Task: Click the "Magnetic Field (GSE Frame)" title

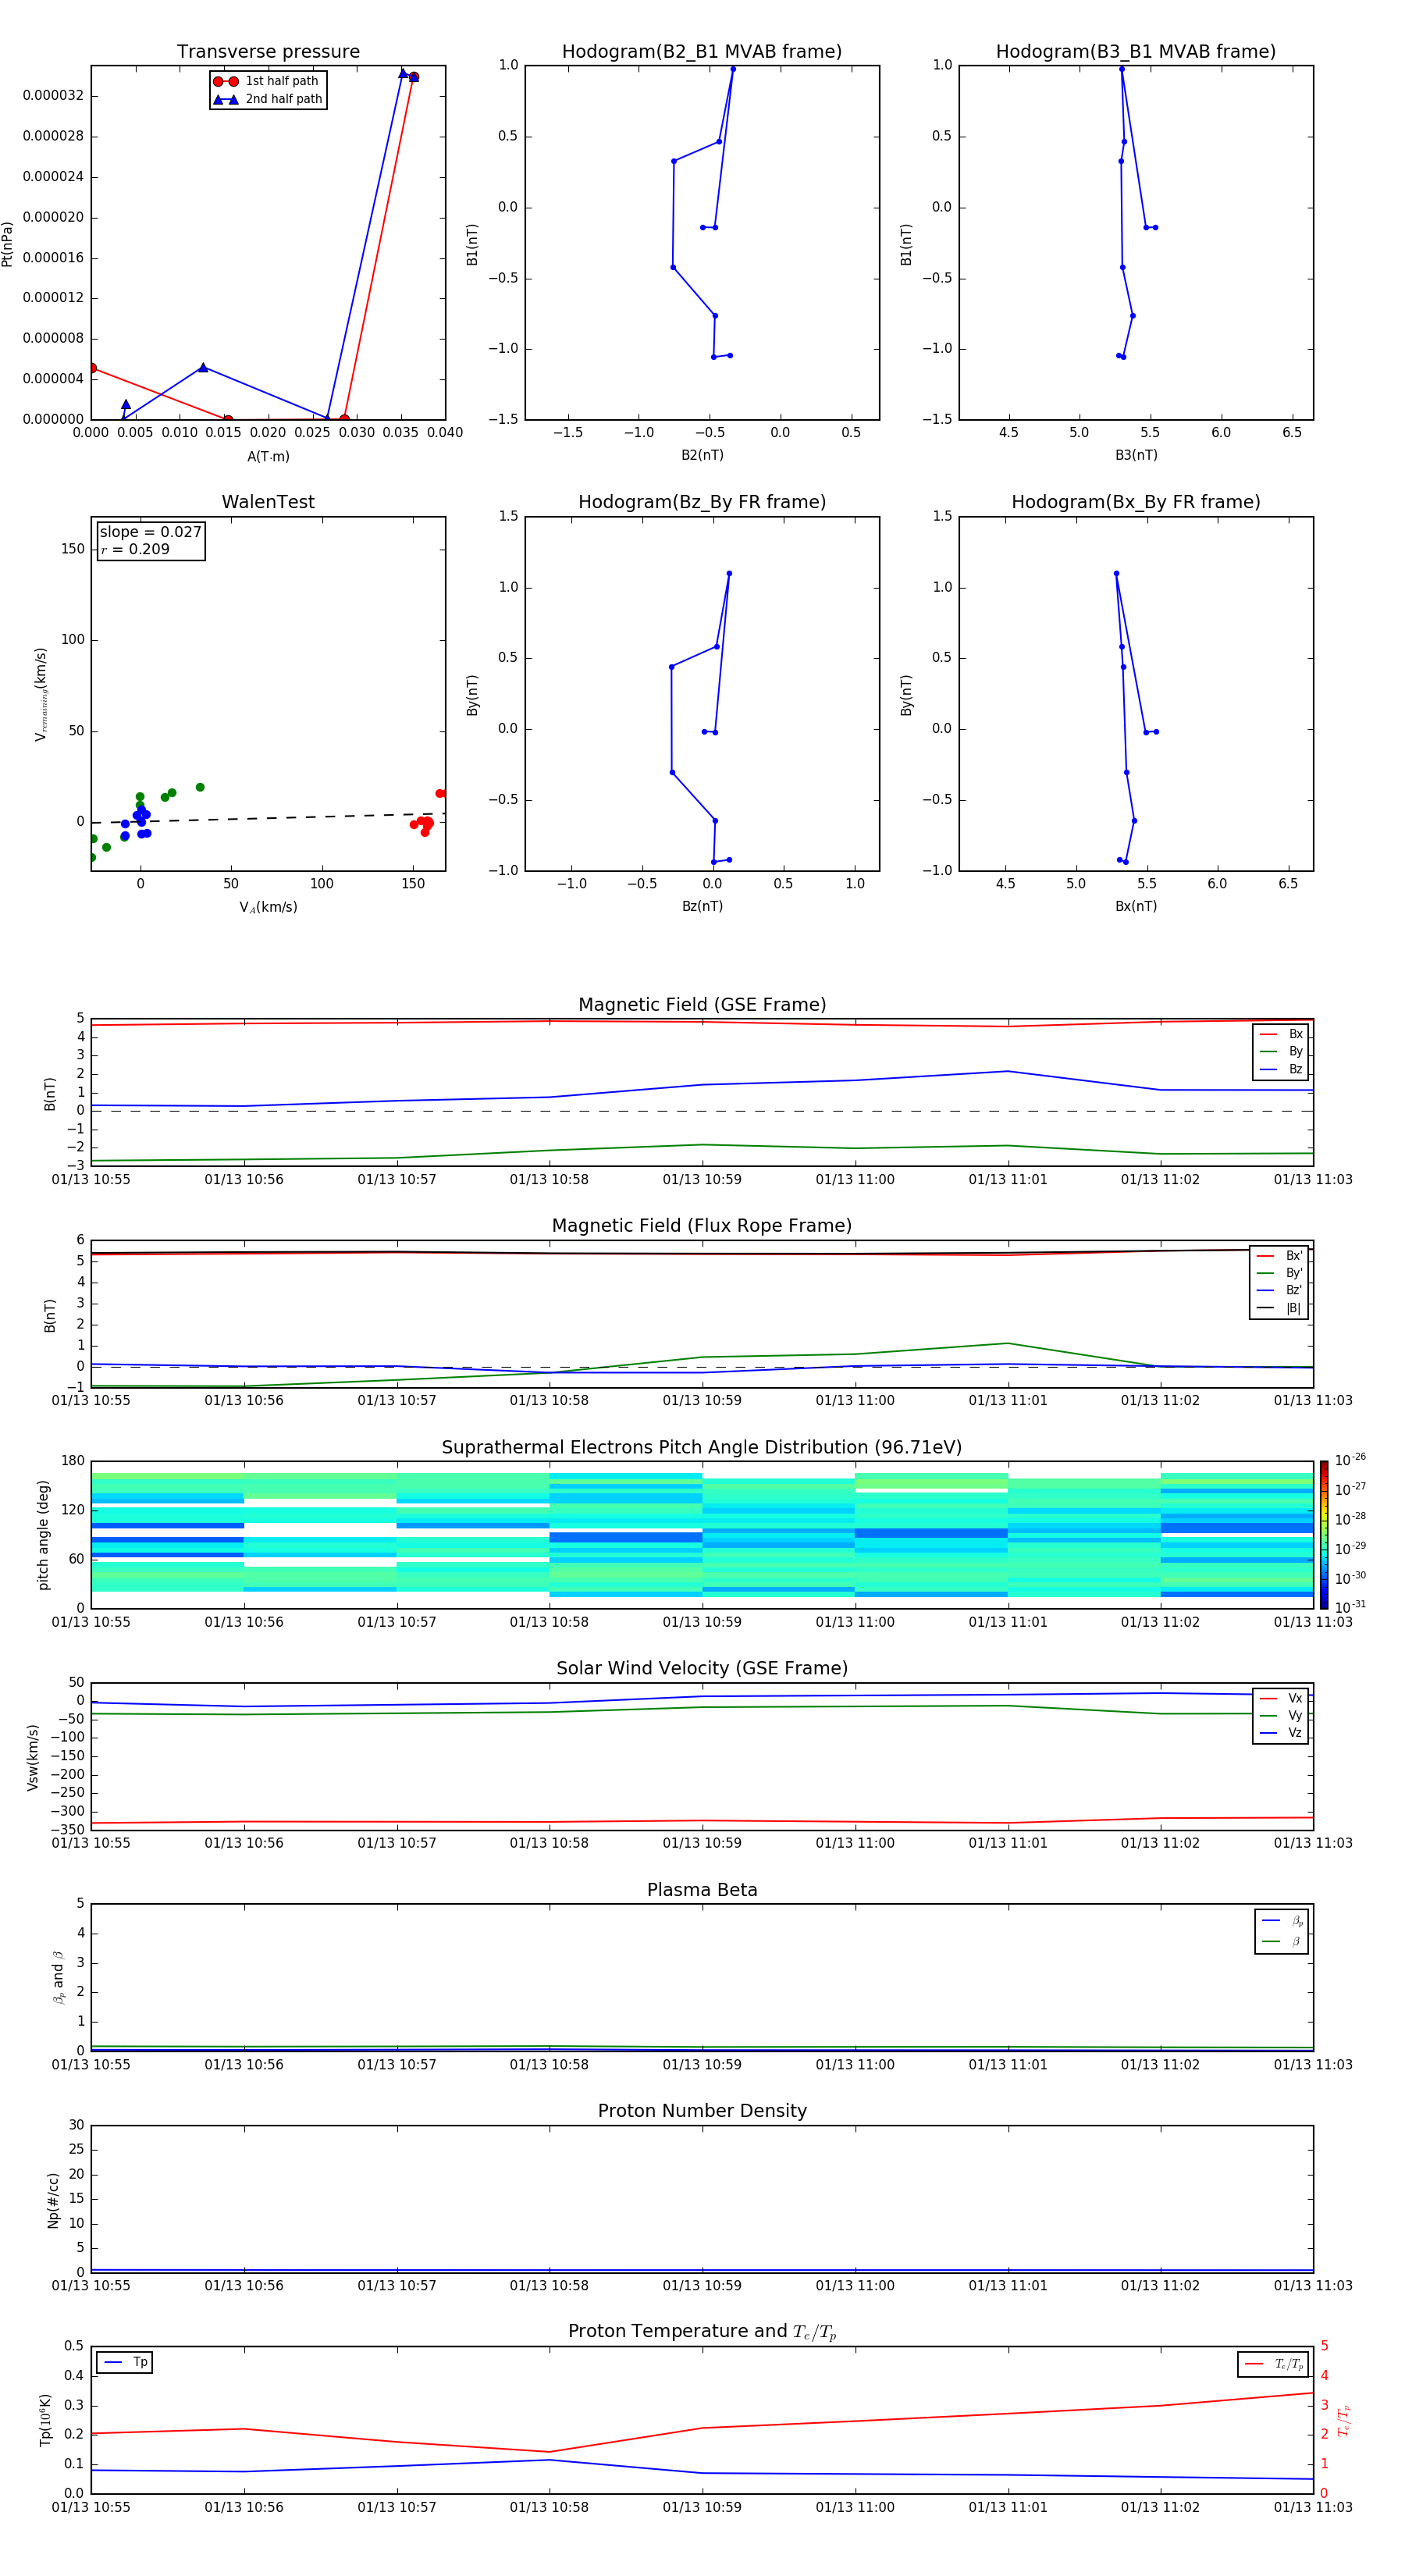Action: [x=702, y=1005]
